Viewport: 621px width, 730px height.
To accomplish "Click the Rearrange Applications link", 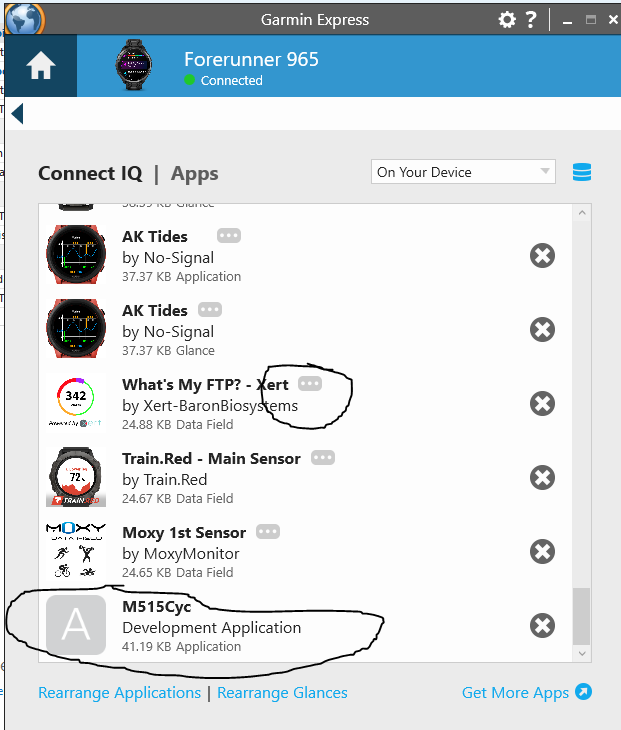I will click(x=119, y=693).
